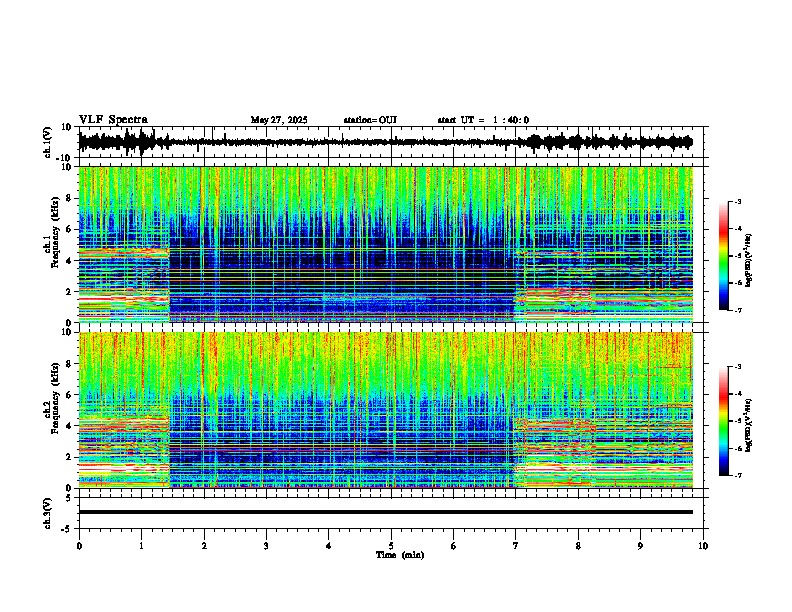Click the 'VLF Spectra' plot title
792x612 pixels.
coord(113,120)
